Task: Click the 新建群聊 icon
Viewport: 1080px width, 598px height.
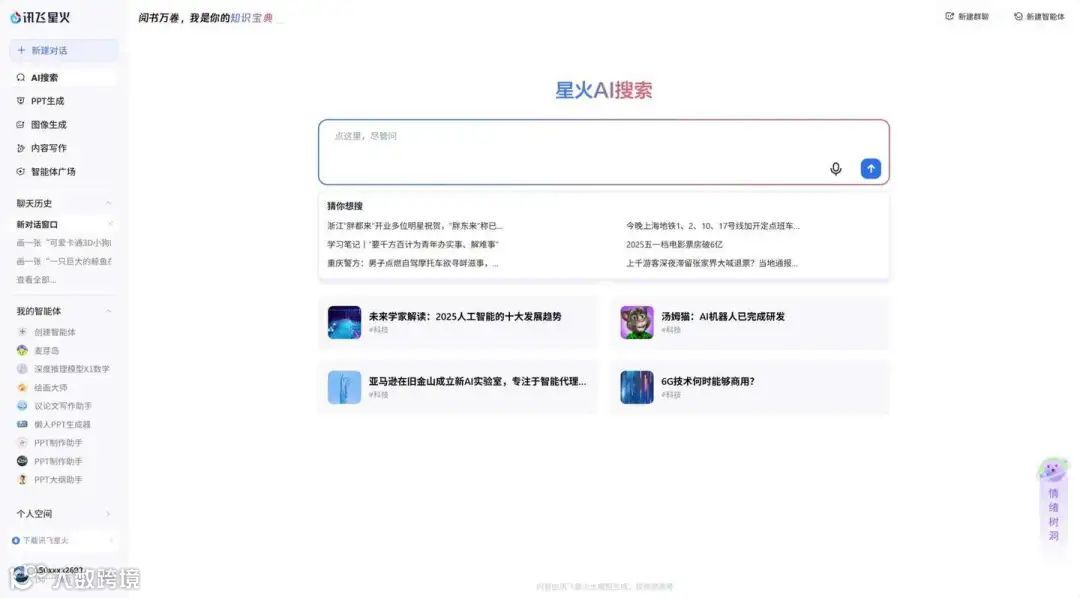Action: click(x=950, y=17)
